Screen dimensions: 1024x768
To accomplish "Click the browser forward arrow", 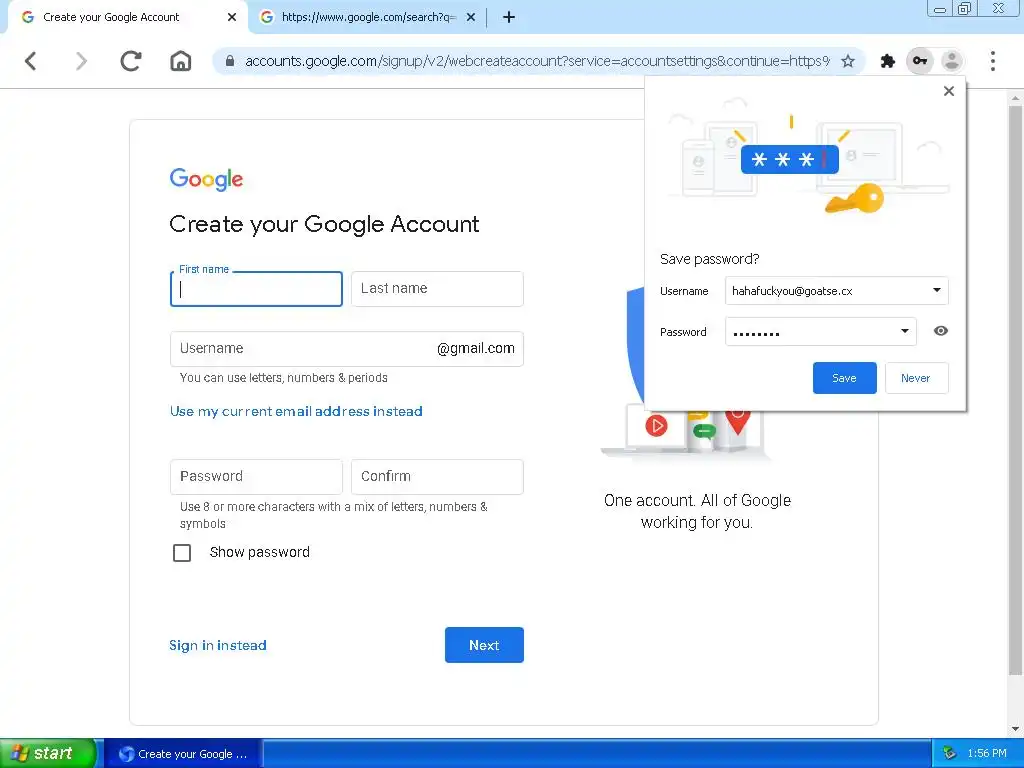I will pyautogui.click(x=81, y=61).
